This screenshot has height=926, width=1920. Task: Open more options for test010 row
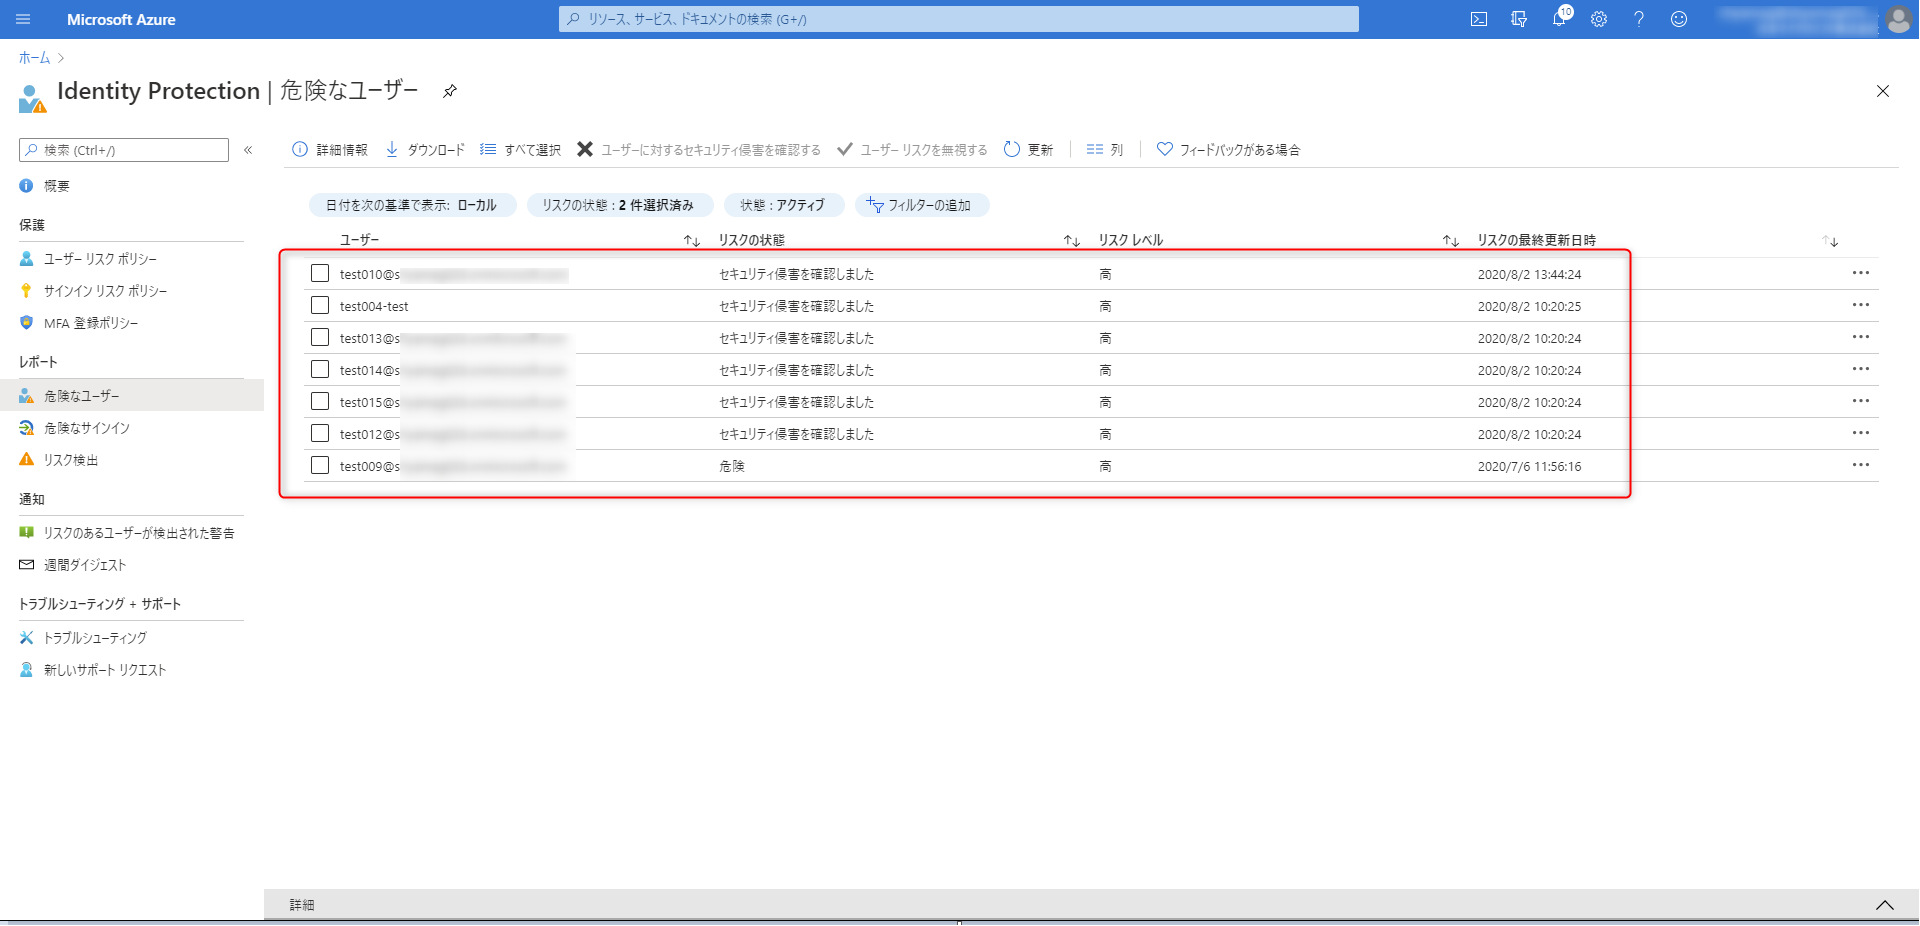(1860, 273)
